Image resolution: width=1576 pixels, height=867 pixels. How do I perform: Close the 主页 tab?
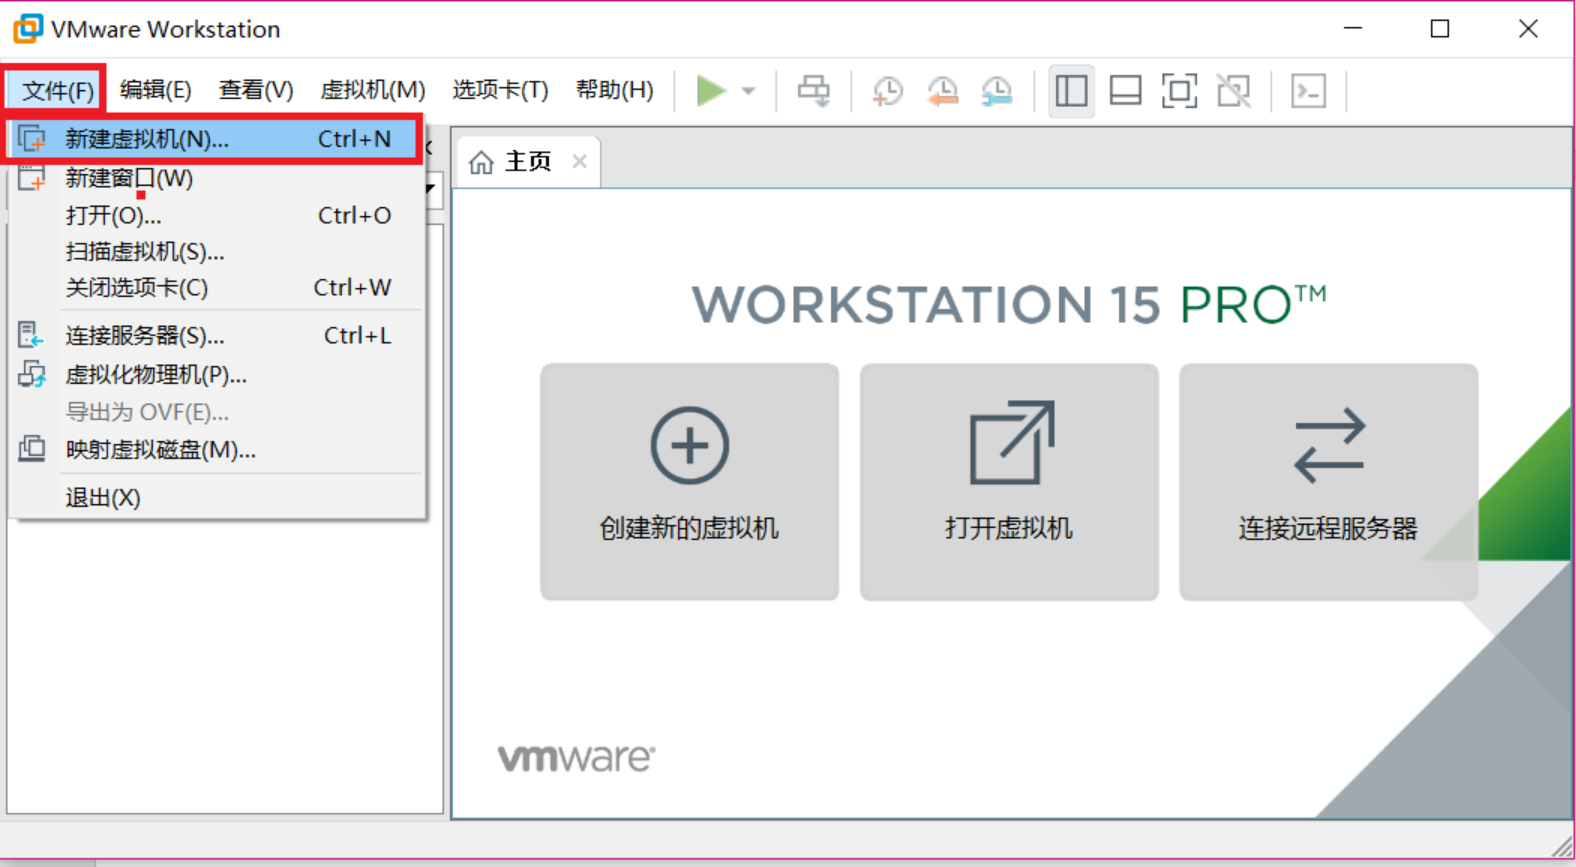click(x=579, y=162)
